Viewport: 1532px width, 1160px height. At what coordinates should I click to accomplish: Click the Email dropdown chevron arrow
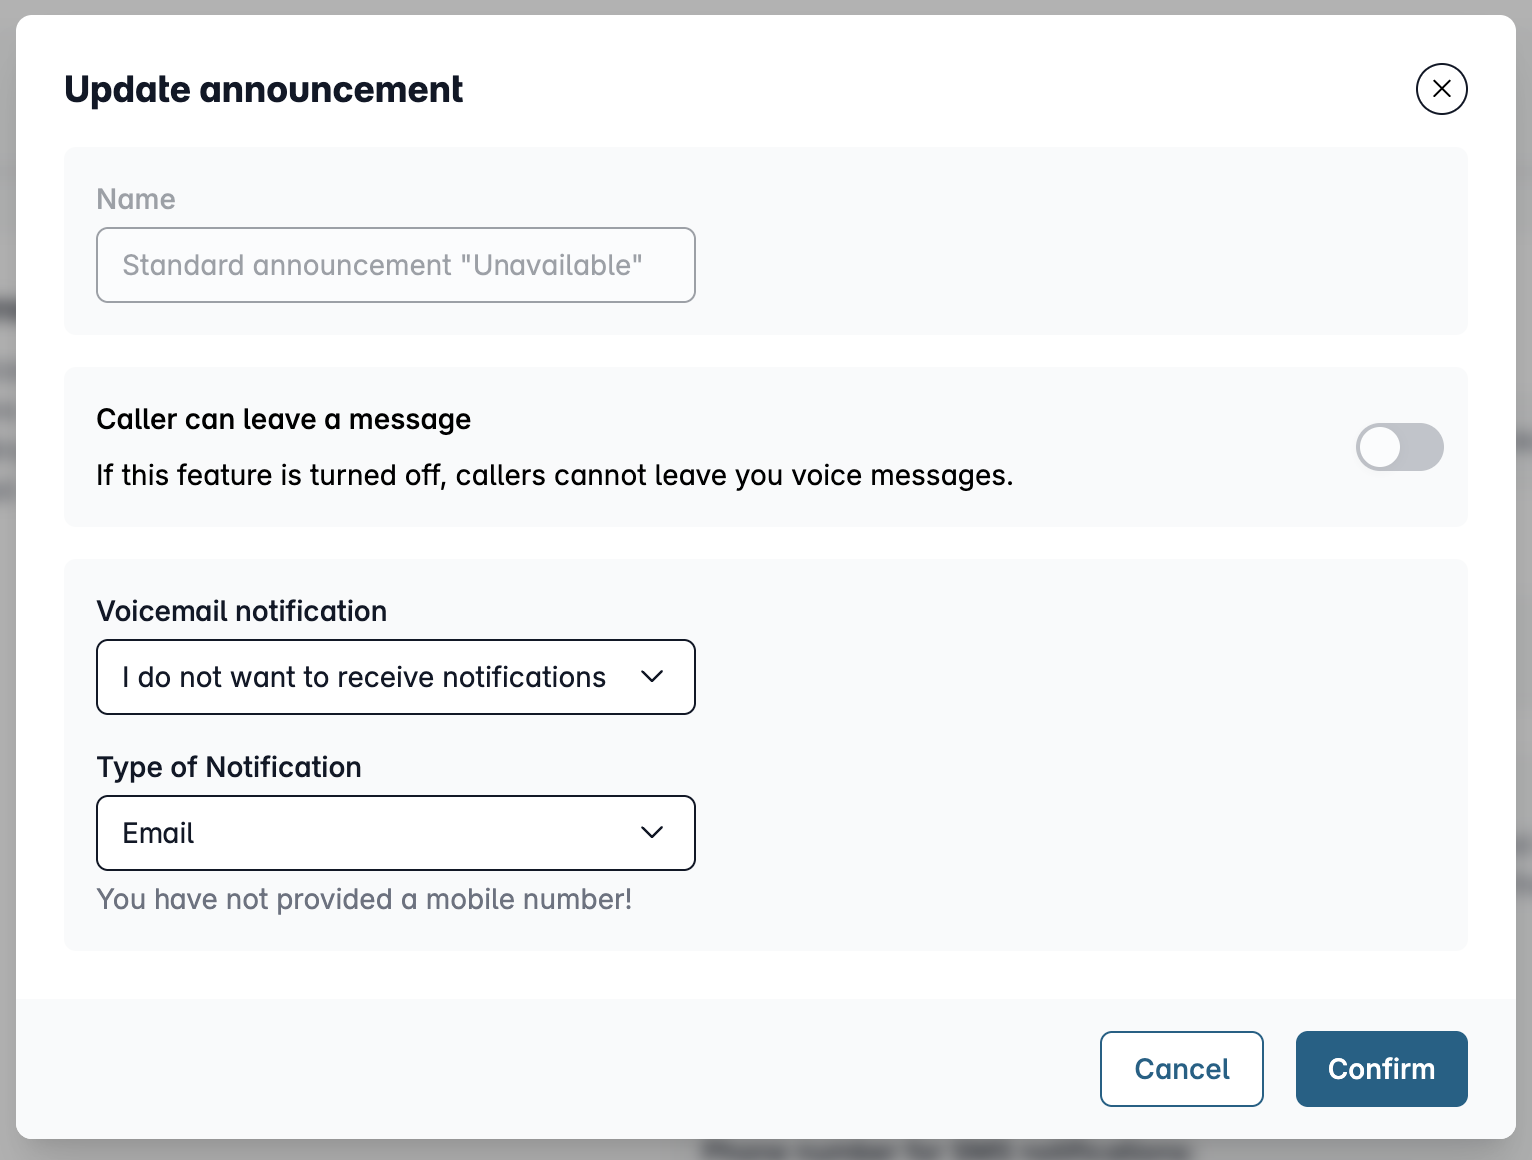click(652, 833)
